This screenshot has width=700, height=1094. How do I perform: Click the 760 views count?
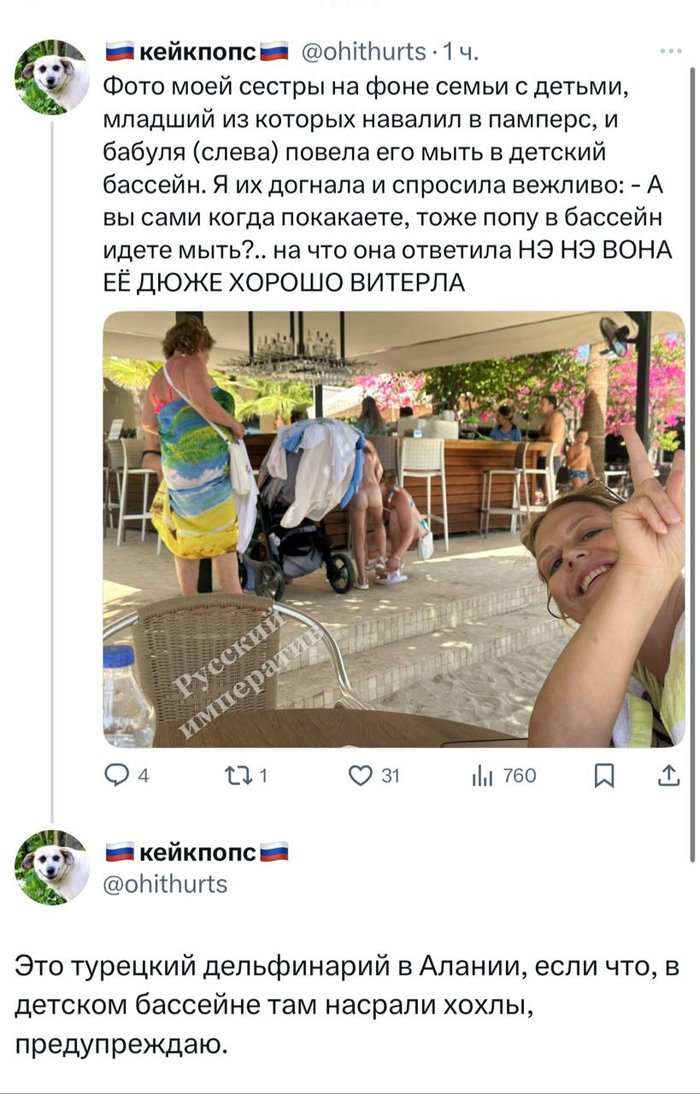pyautogui.click(x=519, y=776)
